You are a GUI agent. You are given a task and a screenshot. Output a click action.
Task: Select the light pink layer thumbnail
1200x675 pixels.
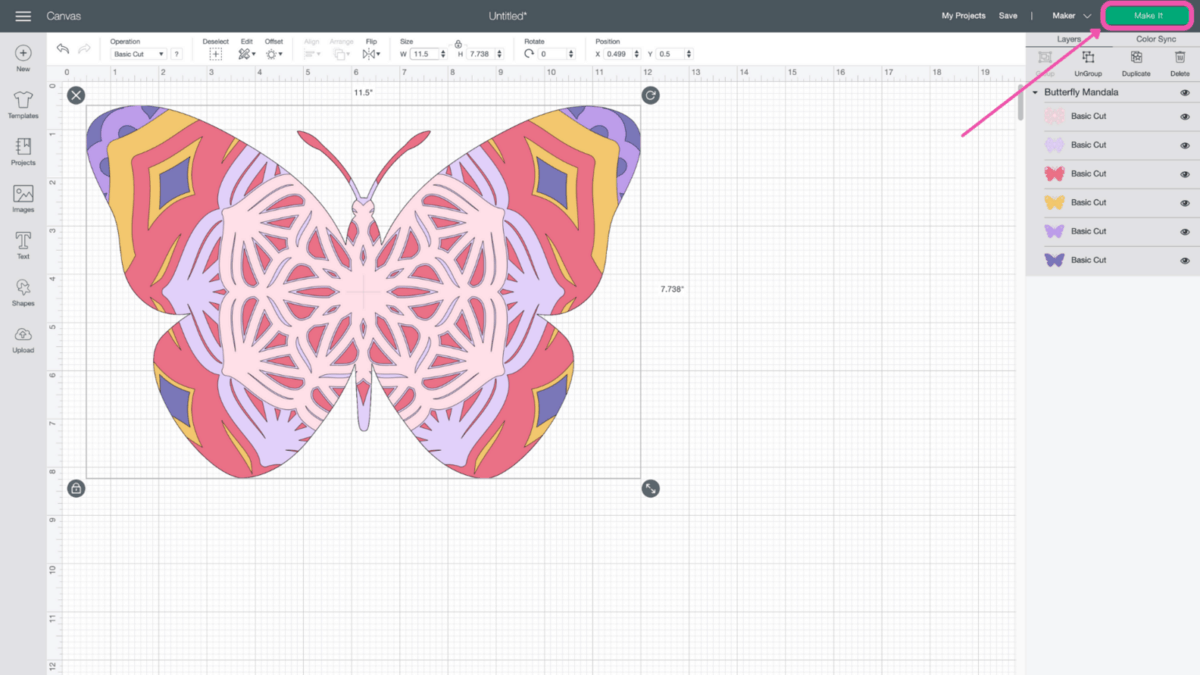click(x=1054, y=116)
